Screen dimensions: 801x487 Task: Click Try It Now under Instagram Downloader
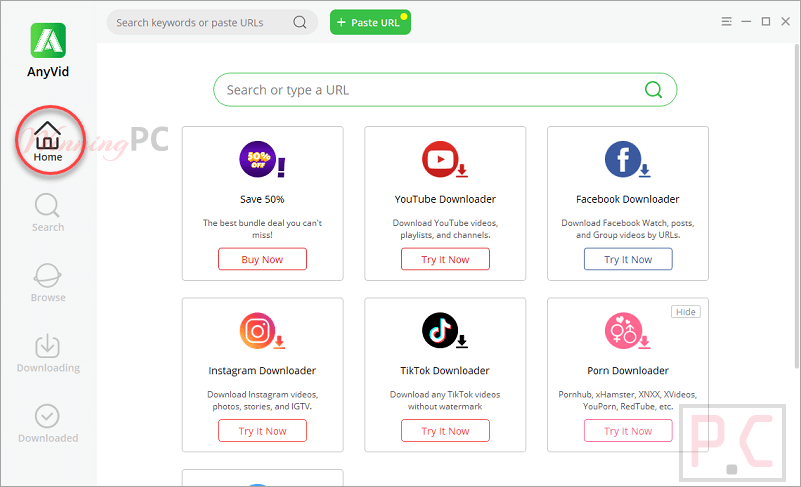[262, 431]
